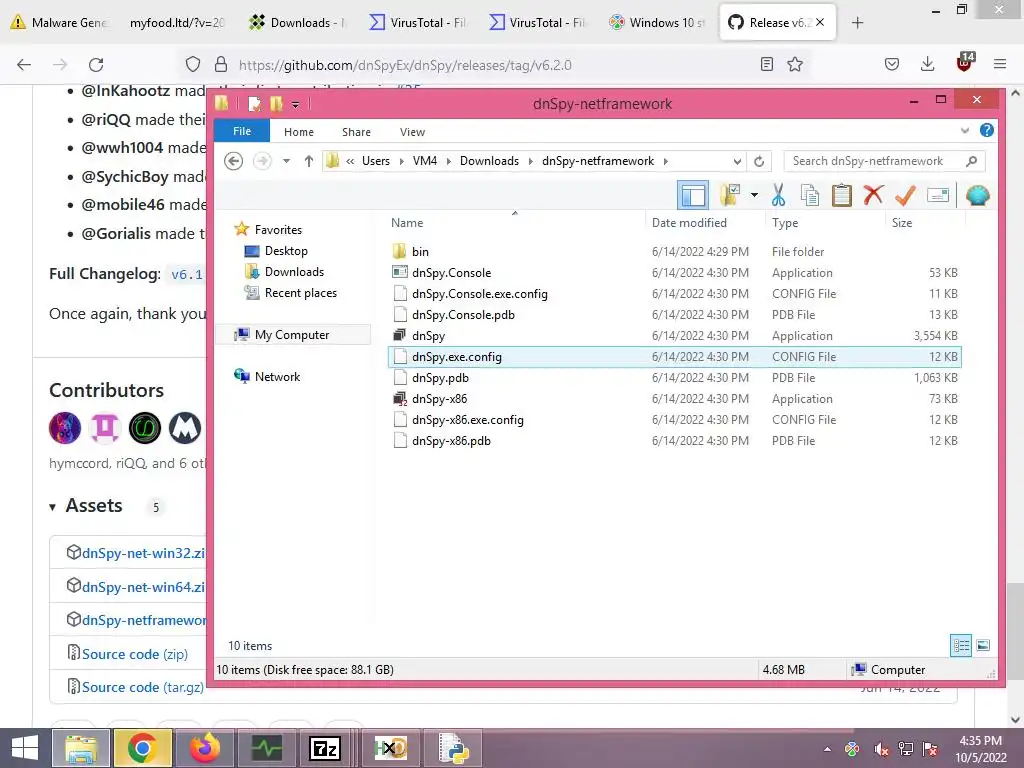Open Firefox downloads panel

(927, 64)
